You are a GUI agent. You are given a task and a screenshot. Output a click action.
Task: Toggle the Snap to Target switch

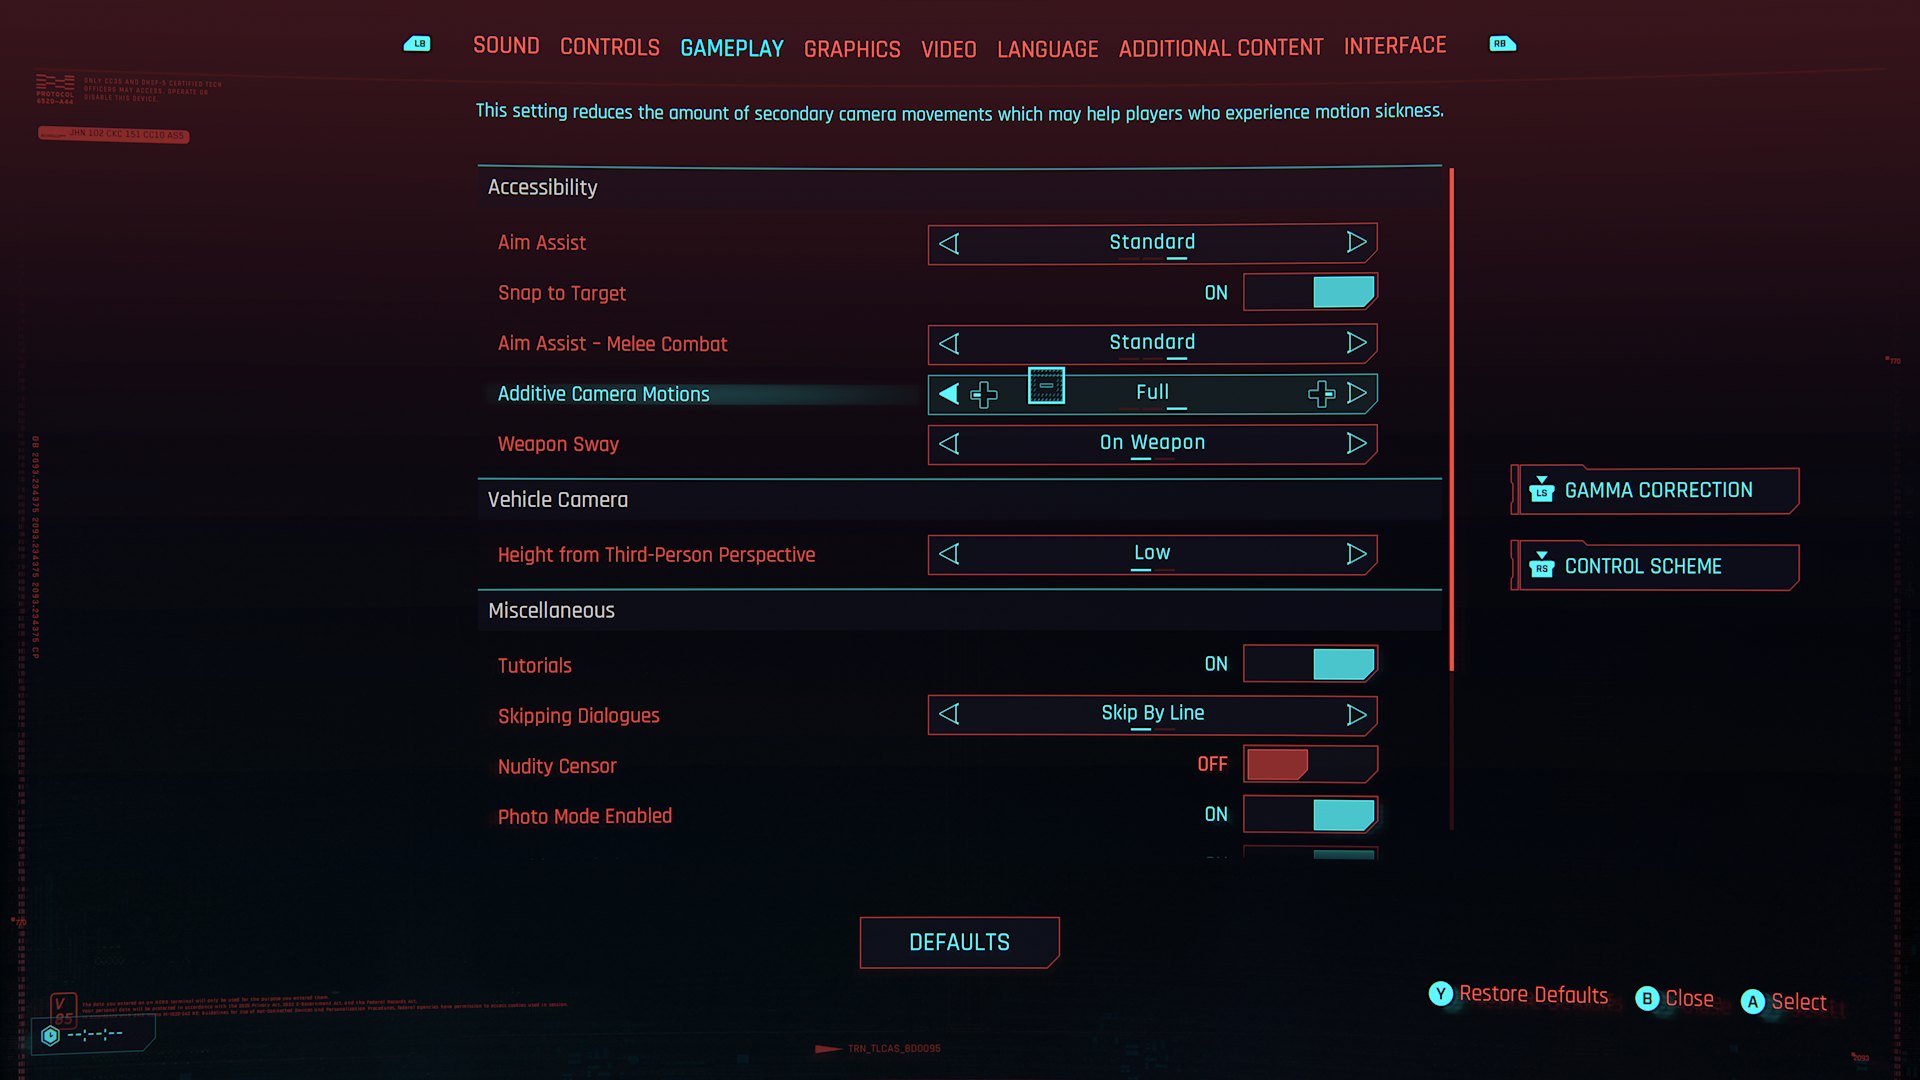tap(1307, 291)
